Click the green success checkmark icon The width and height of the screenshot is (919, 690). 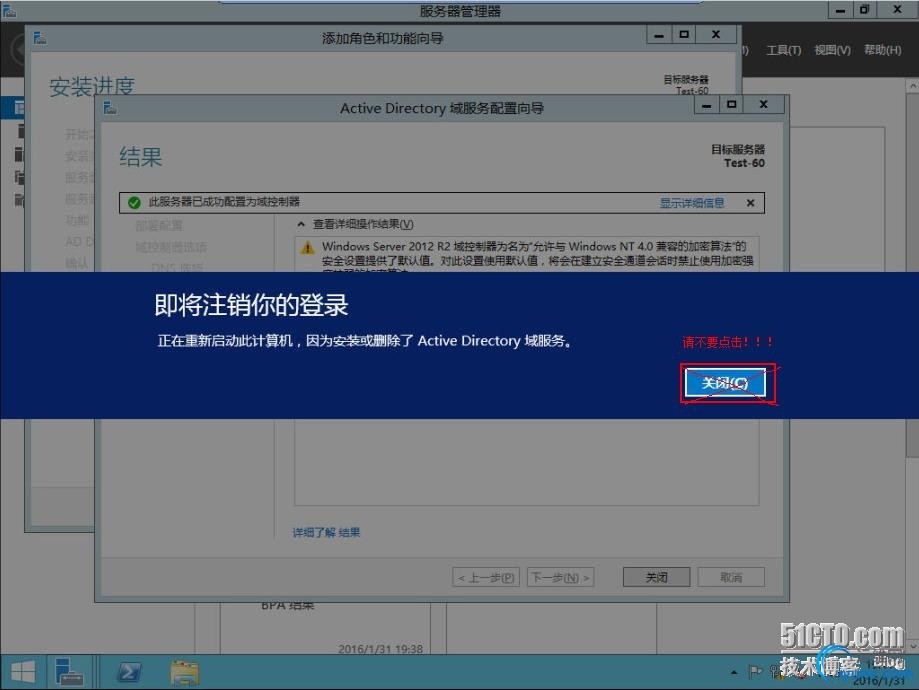tap(134, 203)
